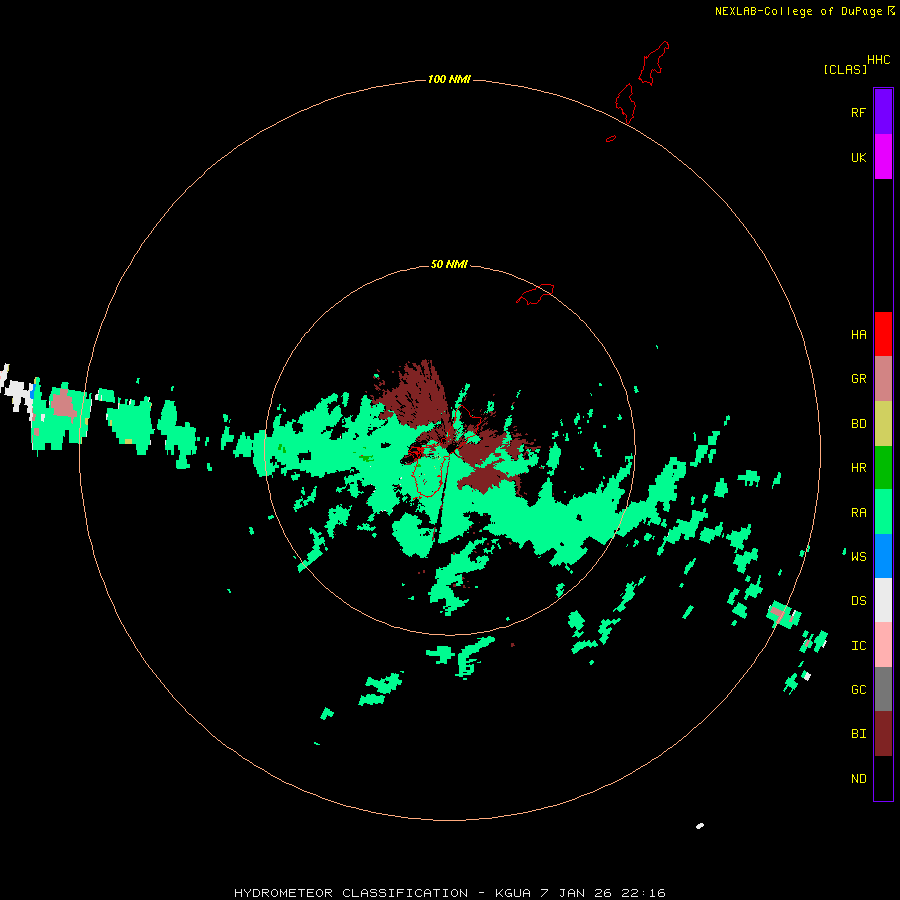The height and width of the screenshot is (900, 900).
Task: Click the RA legend label
Action: (858, 513)
